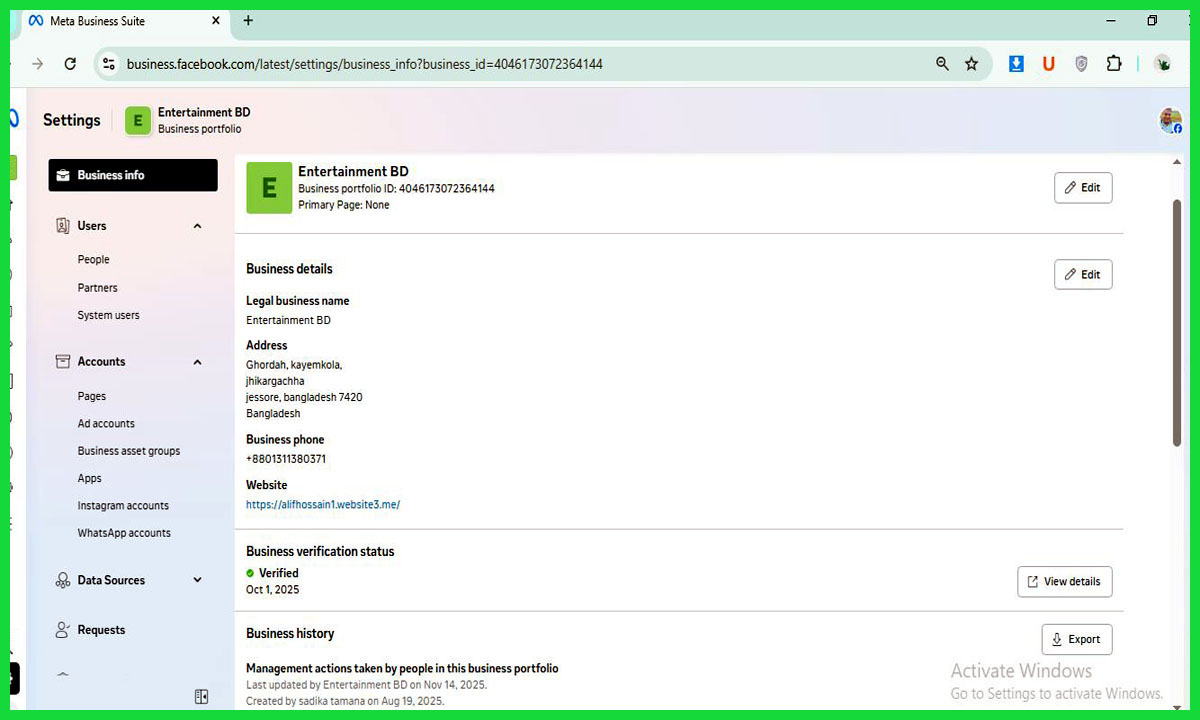Click the bookmark star icon in address bar

(971, 64)
